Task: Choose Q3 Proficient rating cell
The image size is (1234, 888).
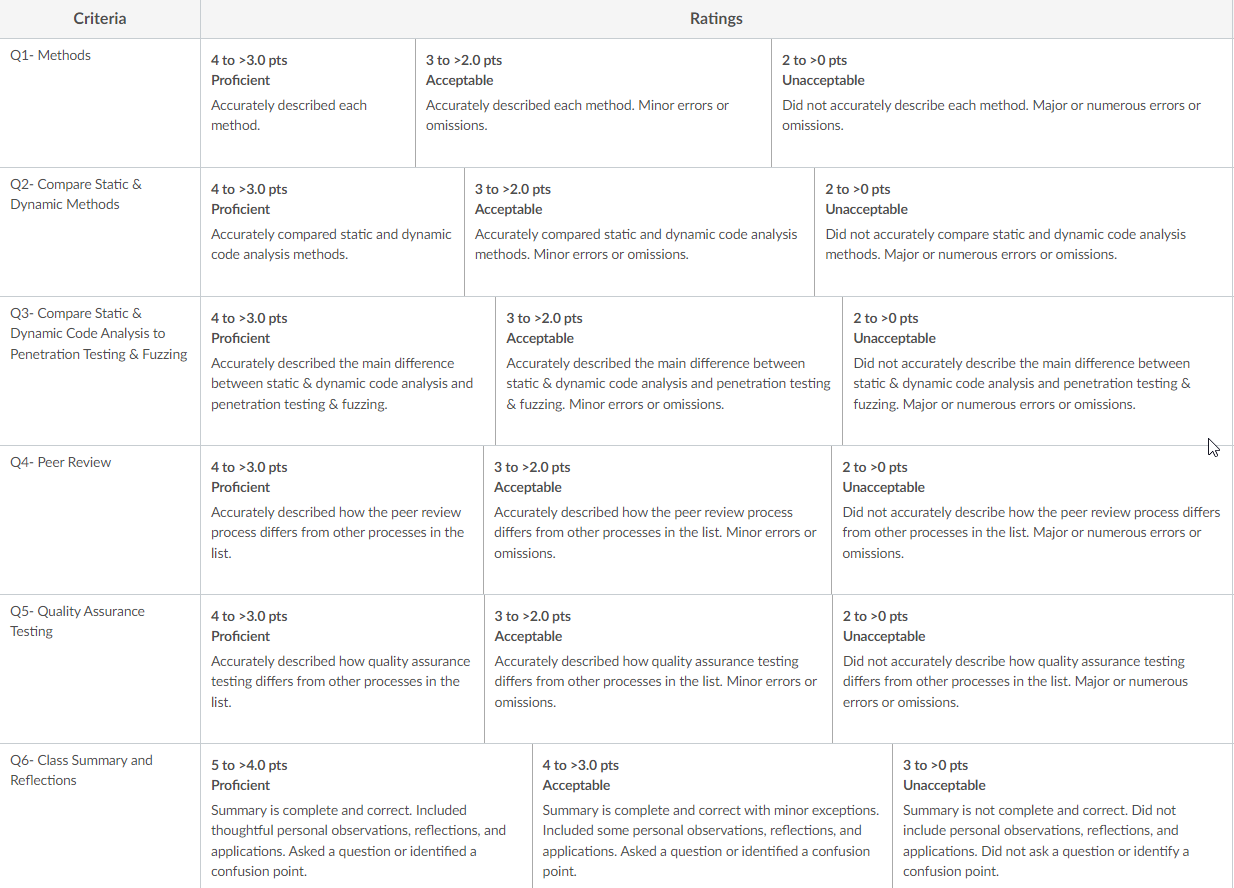Action: coord(348,371)
